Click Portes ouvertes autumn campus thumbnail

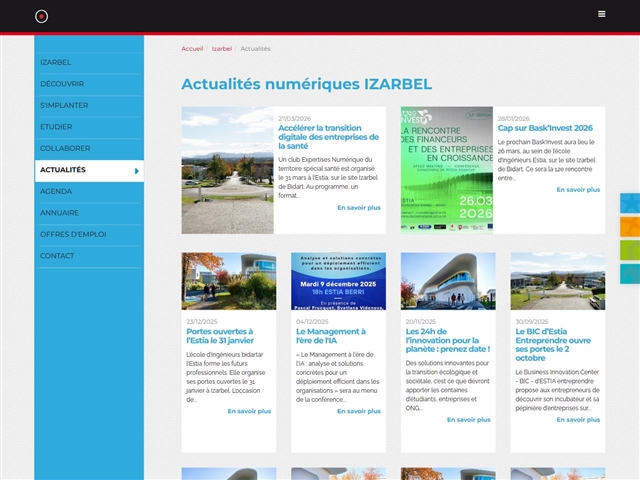[x=229, y=281]
